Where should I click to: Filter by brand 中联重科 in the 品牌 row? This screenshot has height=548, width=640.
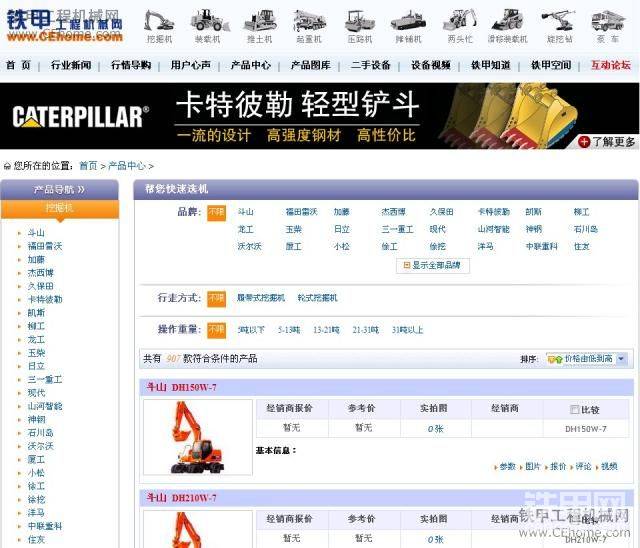coord(542,246)
